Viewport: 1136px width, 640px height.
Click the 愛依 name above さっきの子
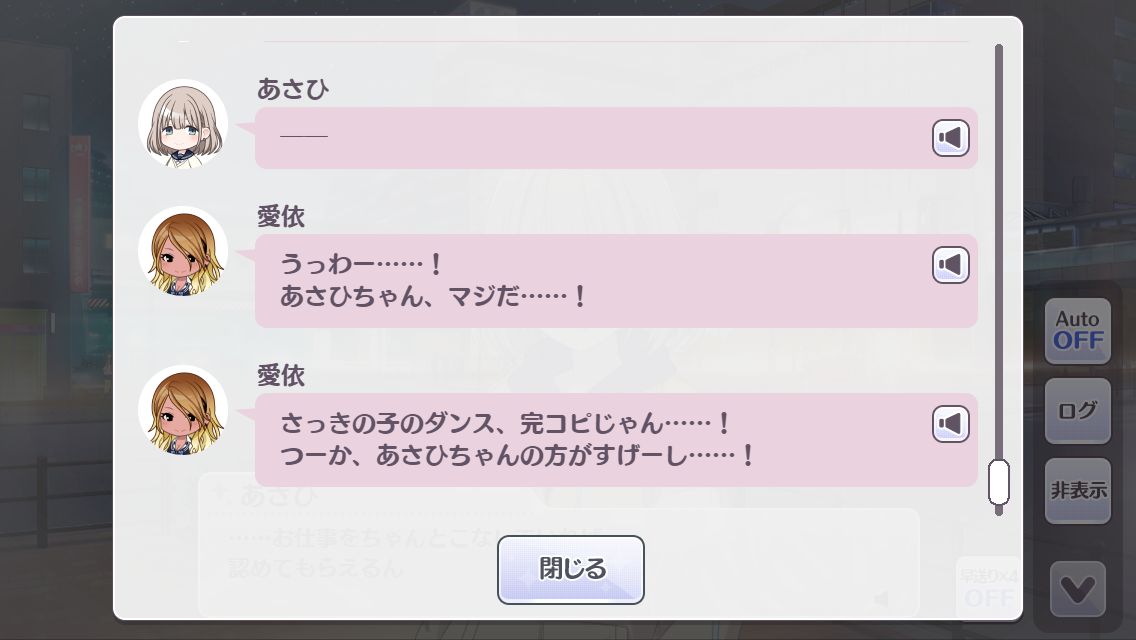pyautogui.click(x=281, y=376)
